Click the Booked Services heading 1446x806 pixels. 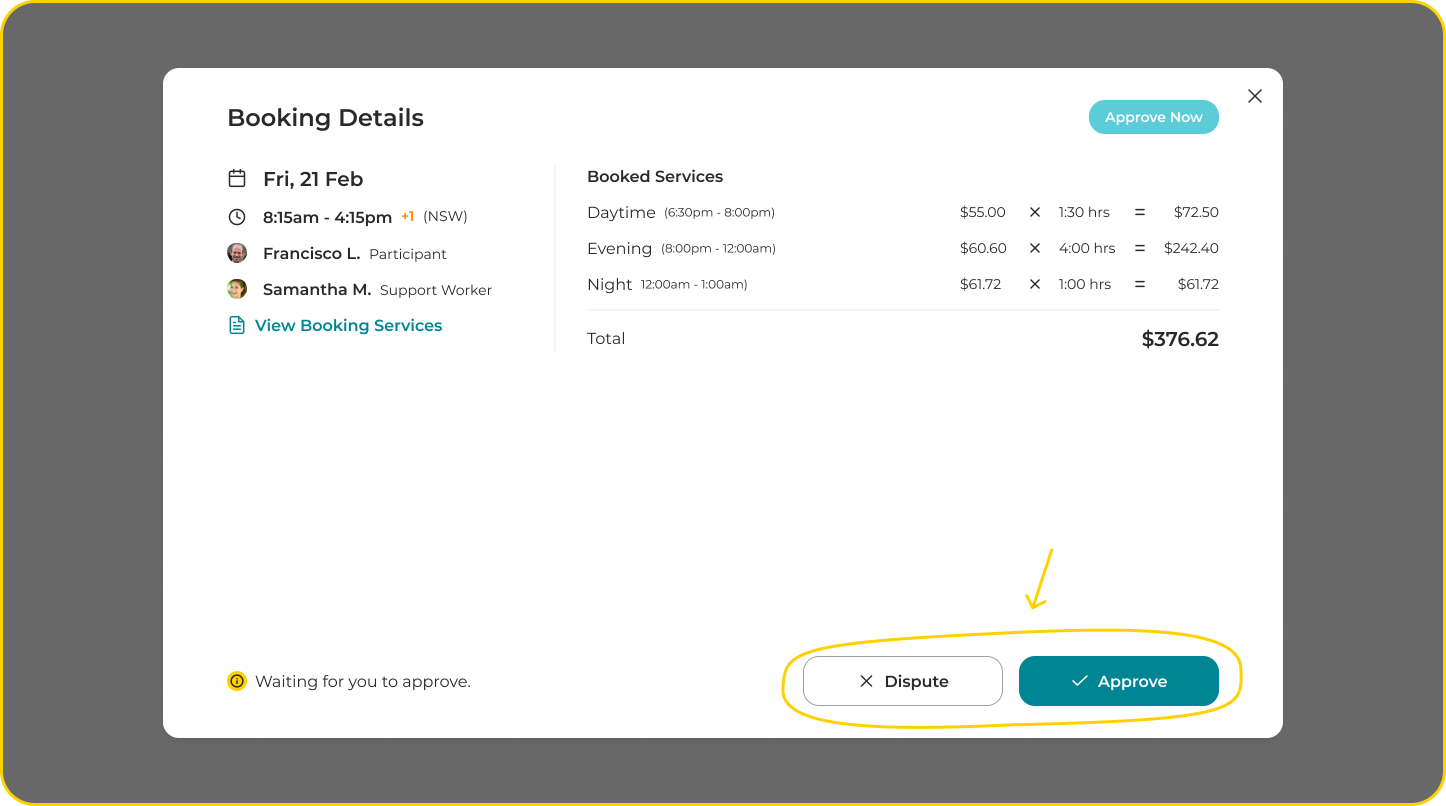pyautogui.click(x=655, y=177)
